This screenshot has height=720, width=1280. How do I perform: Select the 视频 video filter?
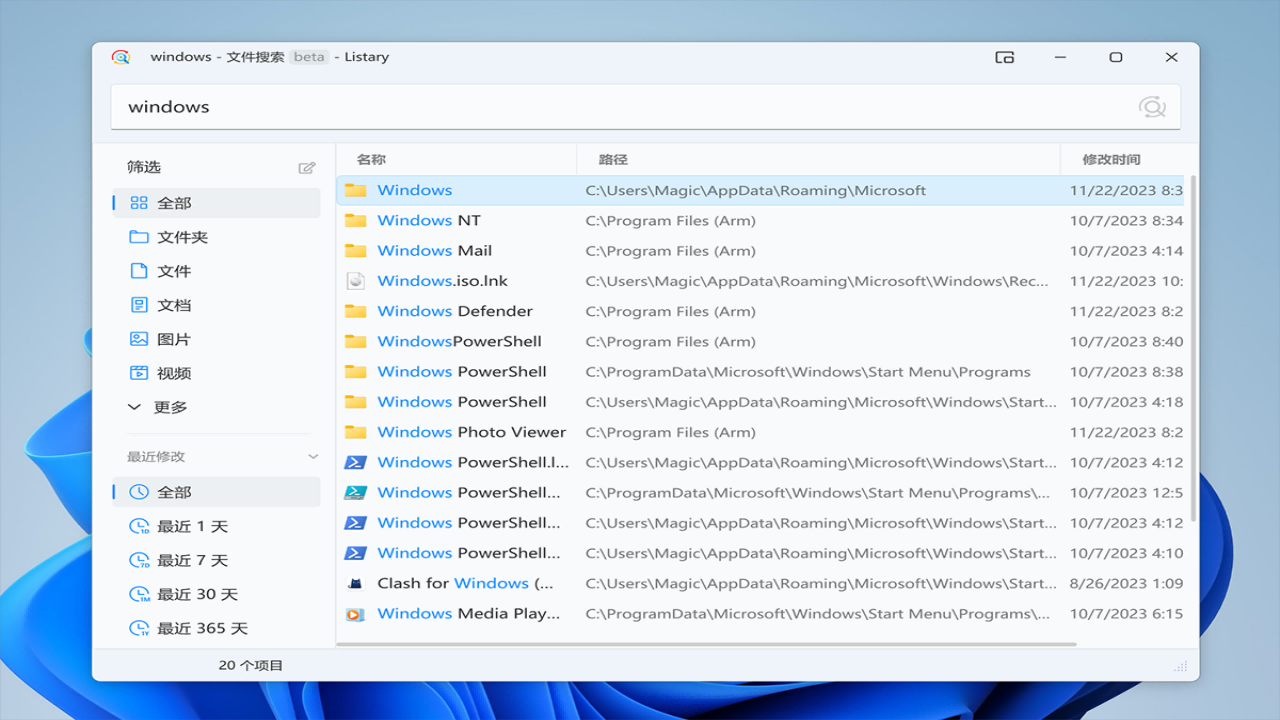[x=173, y=373]
